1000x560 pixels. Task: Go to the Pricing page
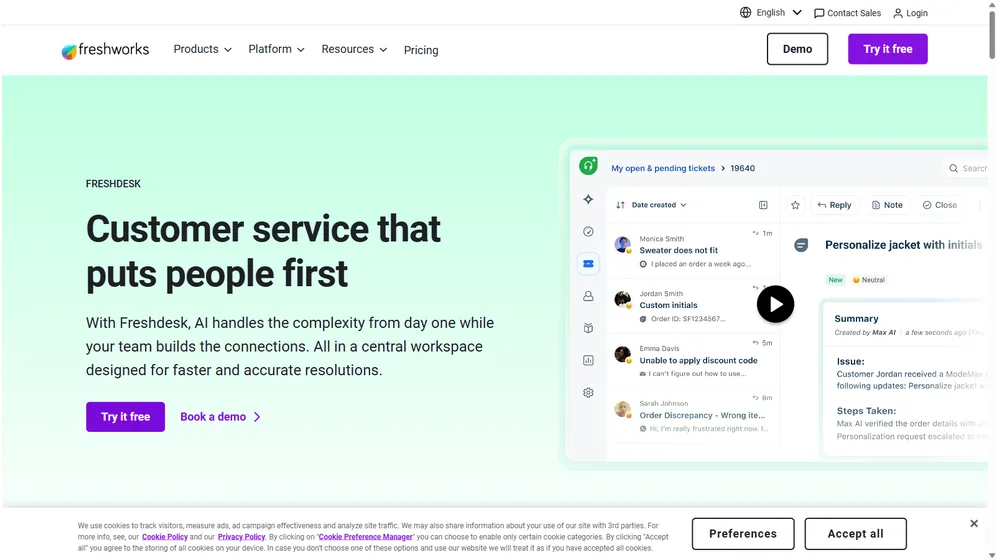[x=421, y=50]
